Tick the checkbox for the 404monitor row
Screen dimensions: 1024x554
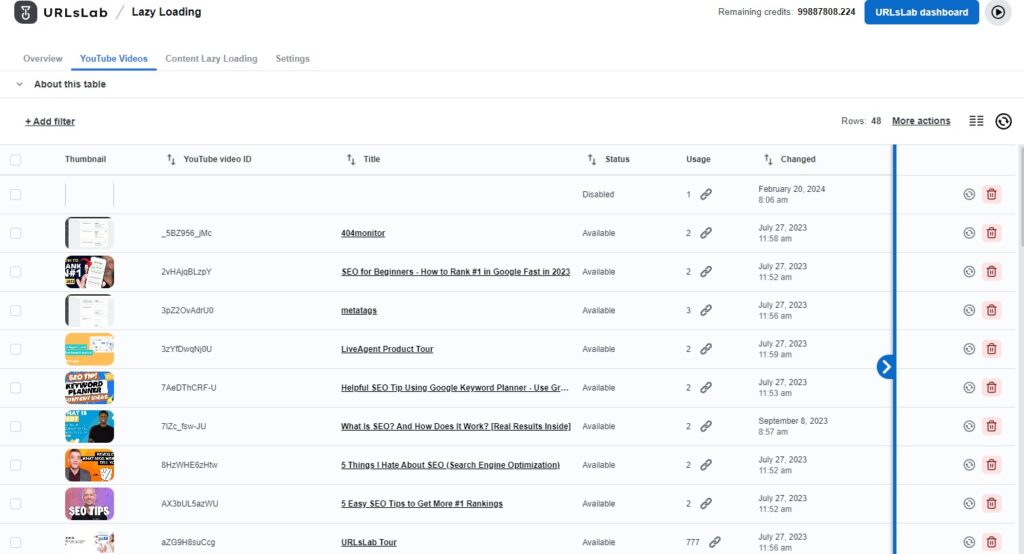(x=16, y=233)
